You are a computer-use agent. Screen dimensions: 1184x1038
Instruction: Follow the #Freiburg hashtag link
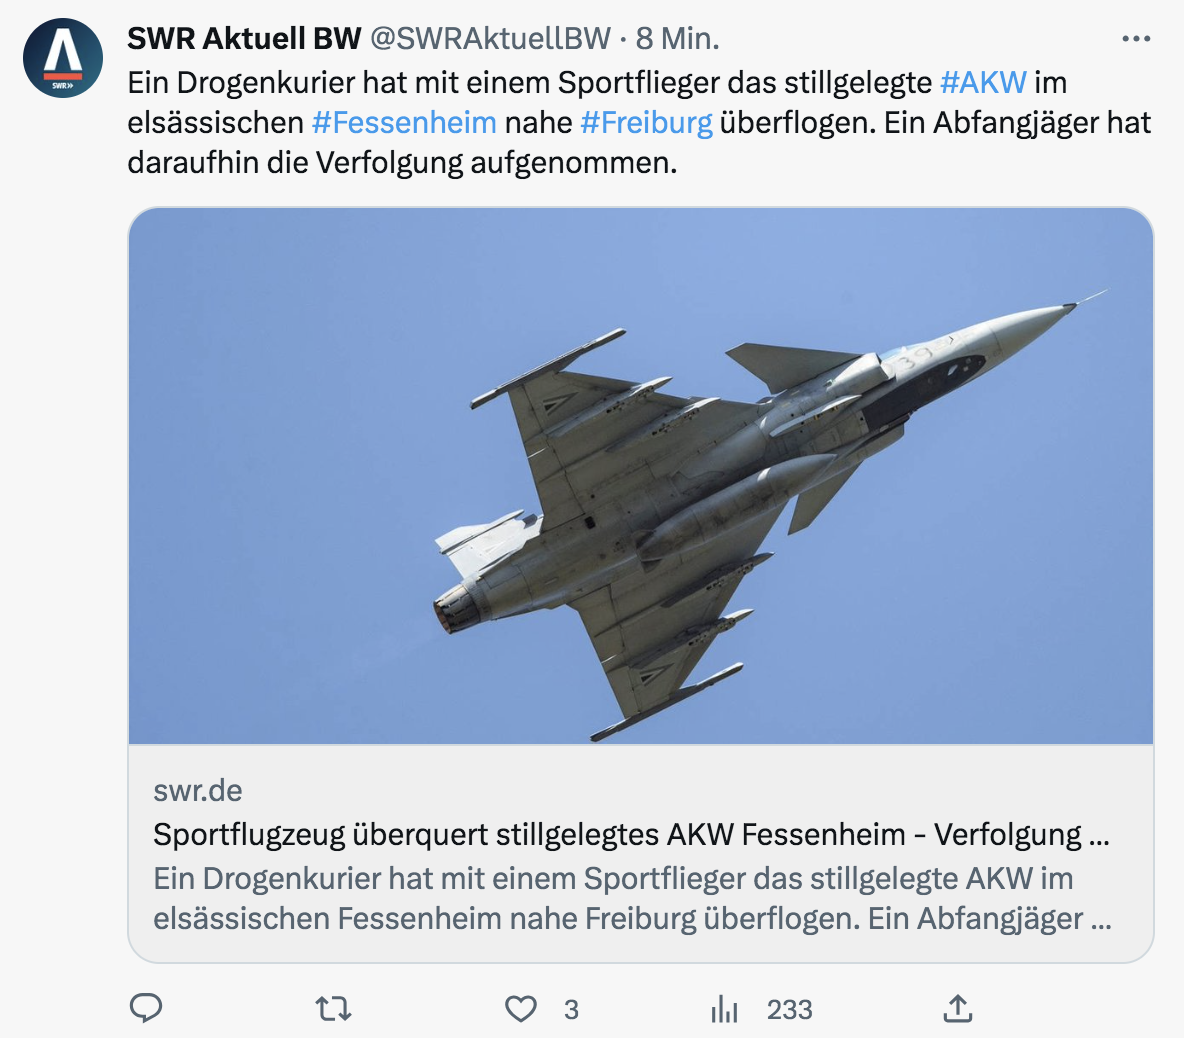646,122
